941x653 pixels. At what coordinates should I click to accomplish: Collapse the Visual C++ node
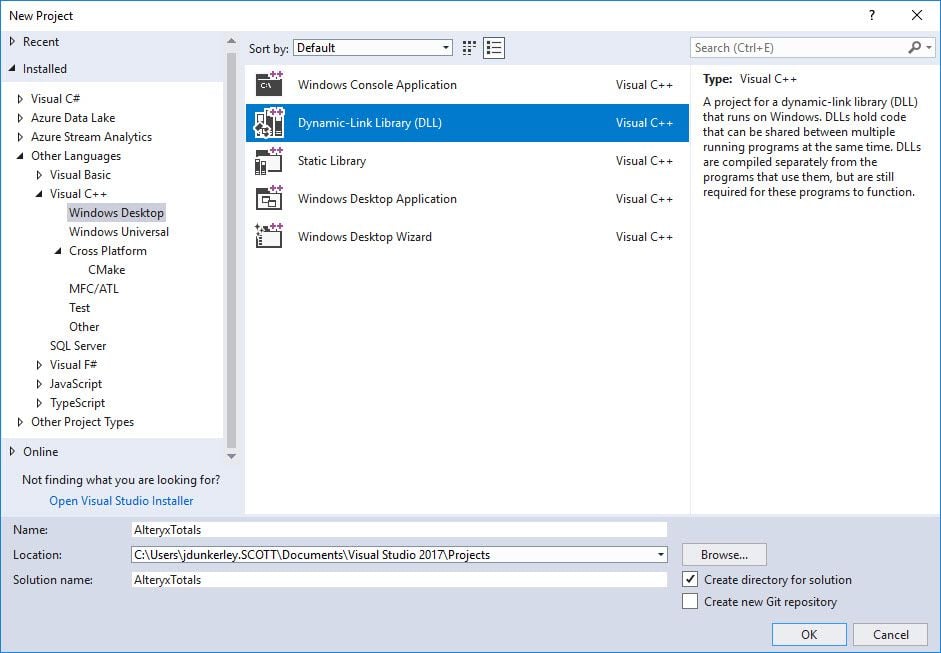39,194
